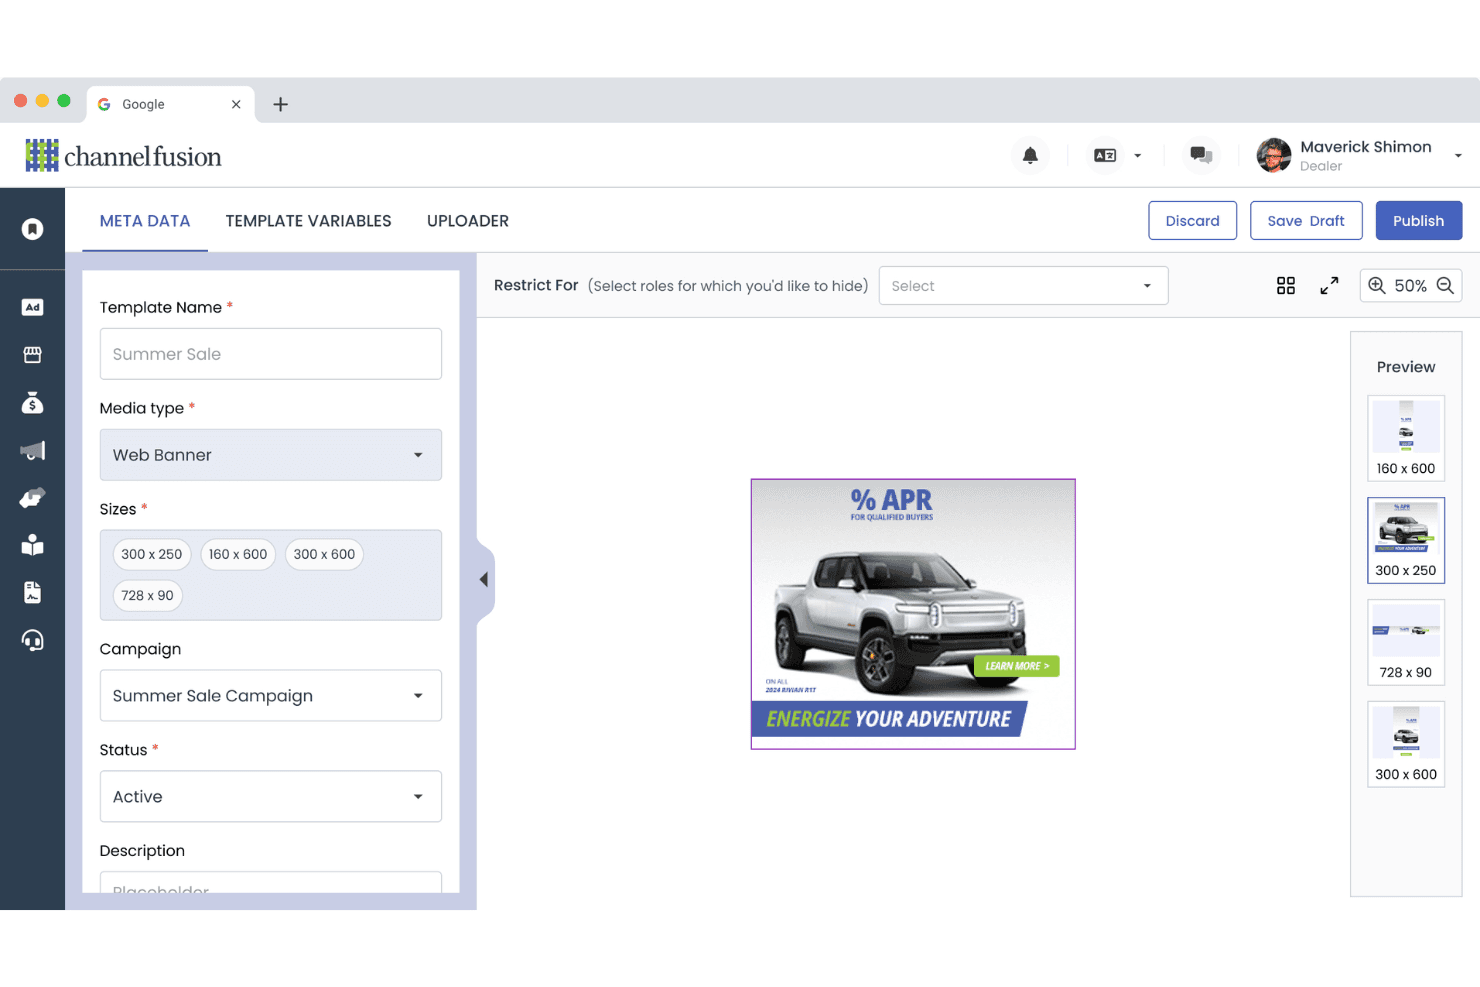Screen dimensions: 1480x987
Task: Open the Restrict For roles dropdown
Action: (1023, 286)
